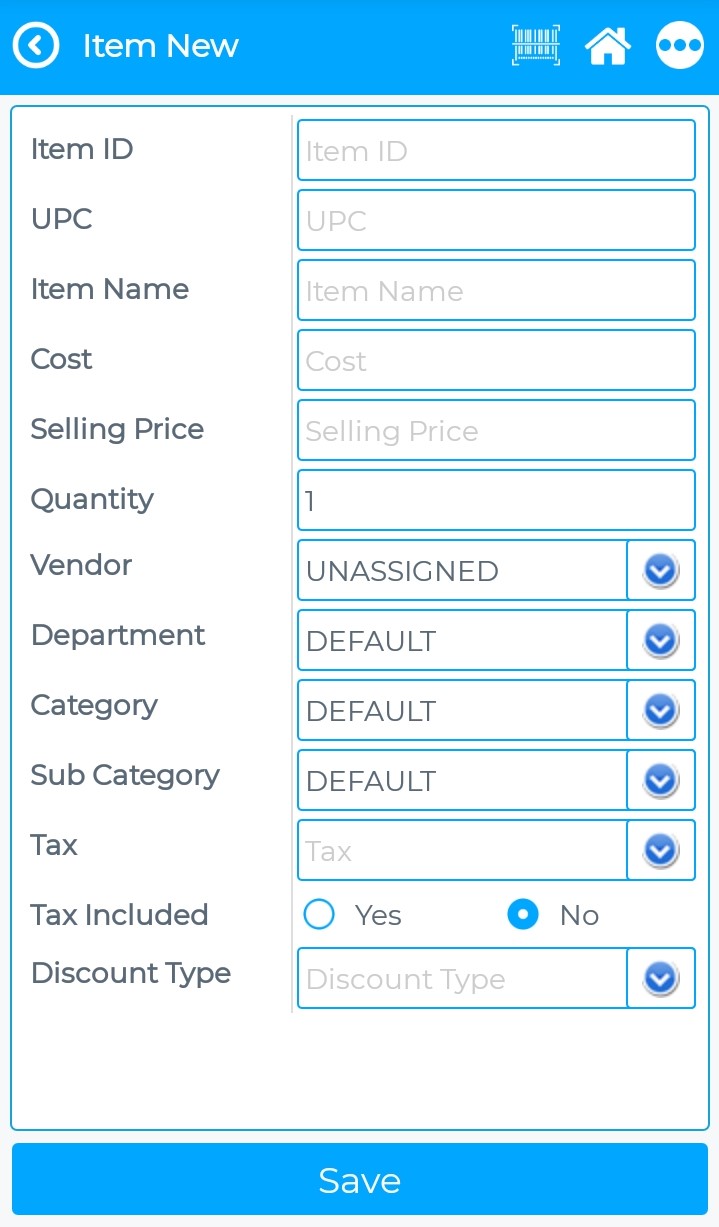Viewport: 719px width, 1227px height.
Task: Focus the Item Name text box
Action: pyautogui.click(x=496, y=291)
